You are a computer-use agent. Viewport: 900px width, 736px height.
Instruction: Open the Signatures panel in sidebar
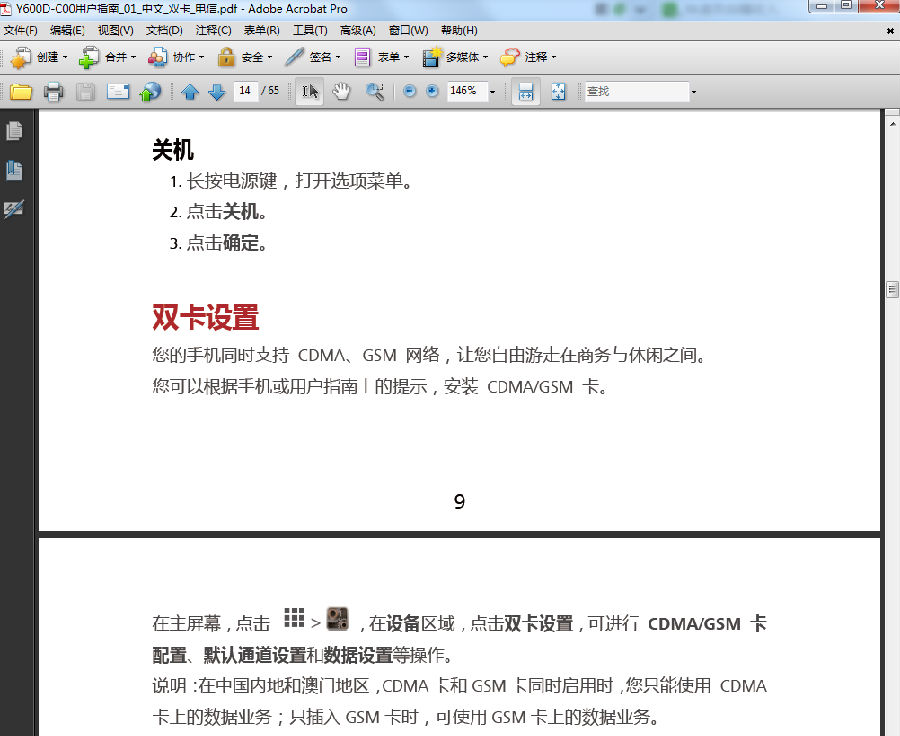[x=14, y=210]
